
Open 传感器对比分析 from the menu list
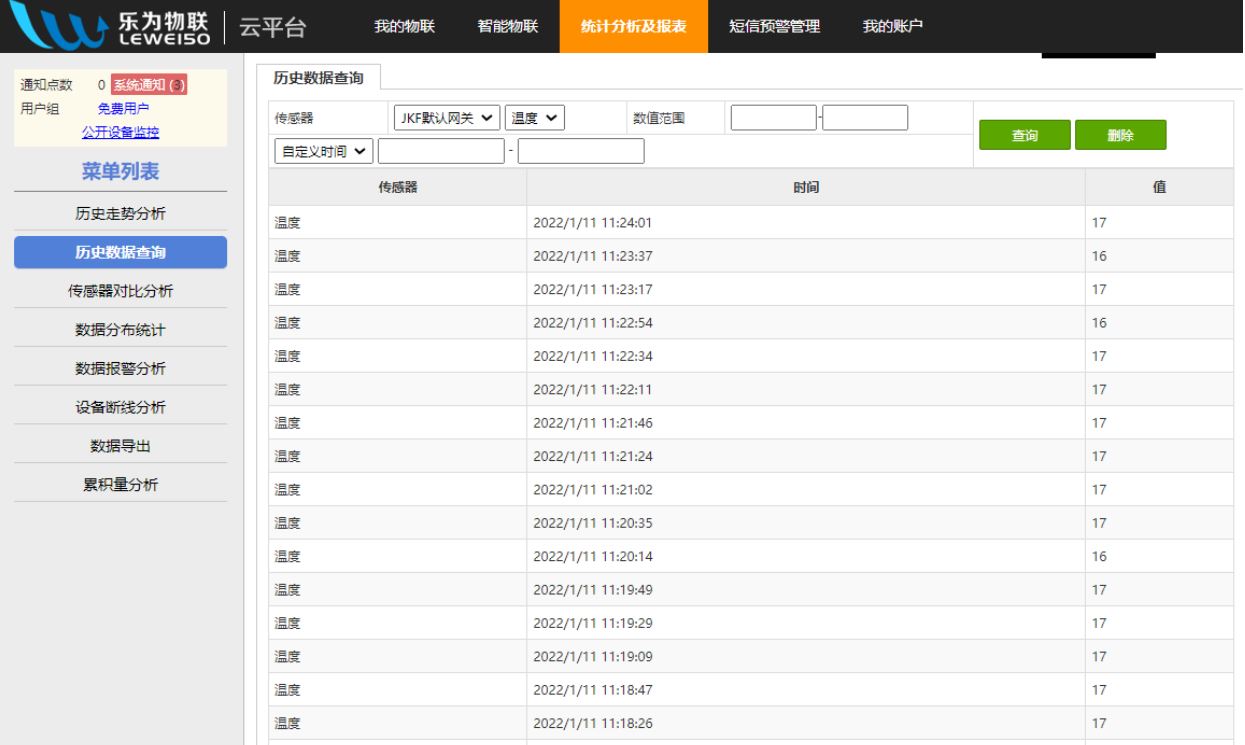(120, 290)
